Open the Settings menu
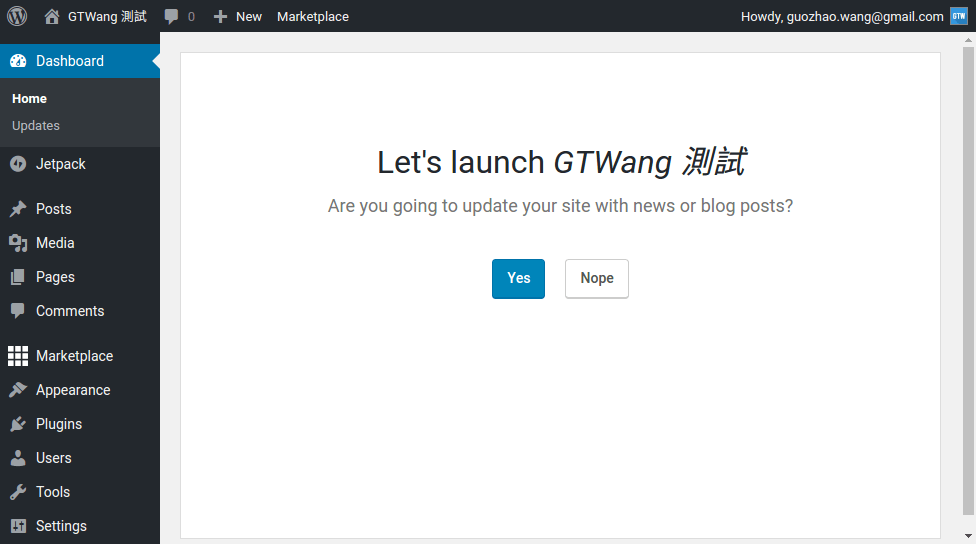The width and height of the screenshot is (976, 544). click(x=61, y=526)
